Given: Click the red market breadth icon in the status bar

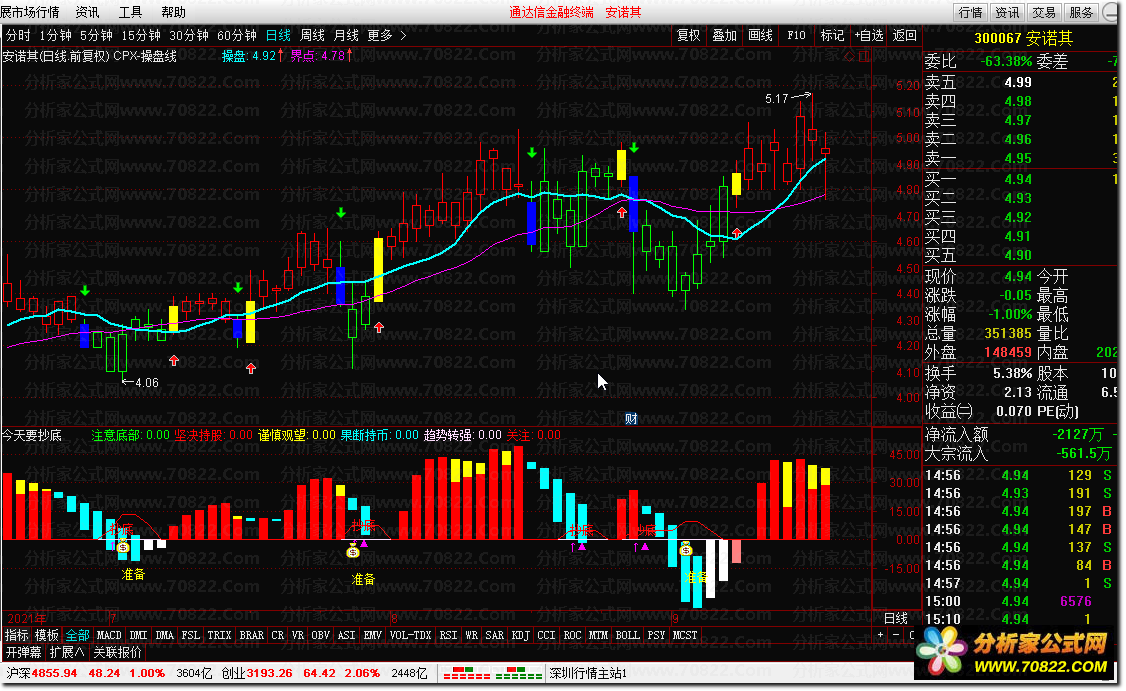Looking at the screenshot, I should (x=467, y=674).
